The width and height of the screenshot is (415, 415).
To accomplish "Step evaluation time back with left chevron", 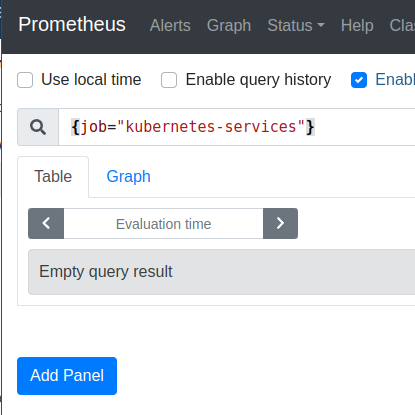I will pos(46,223).
